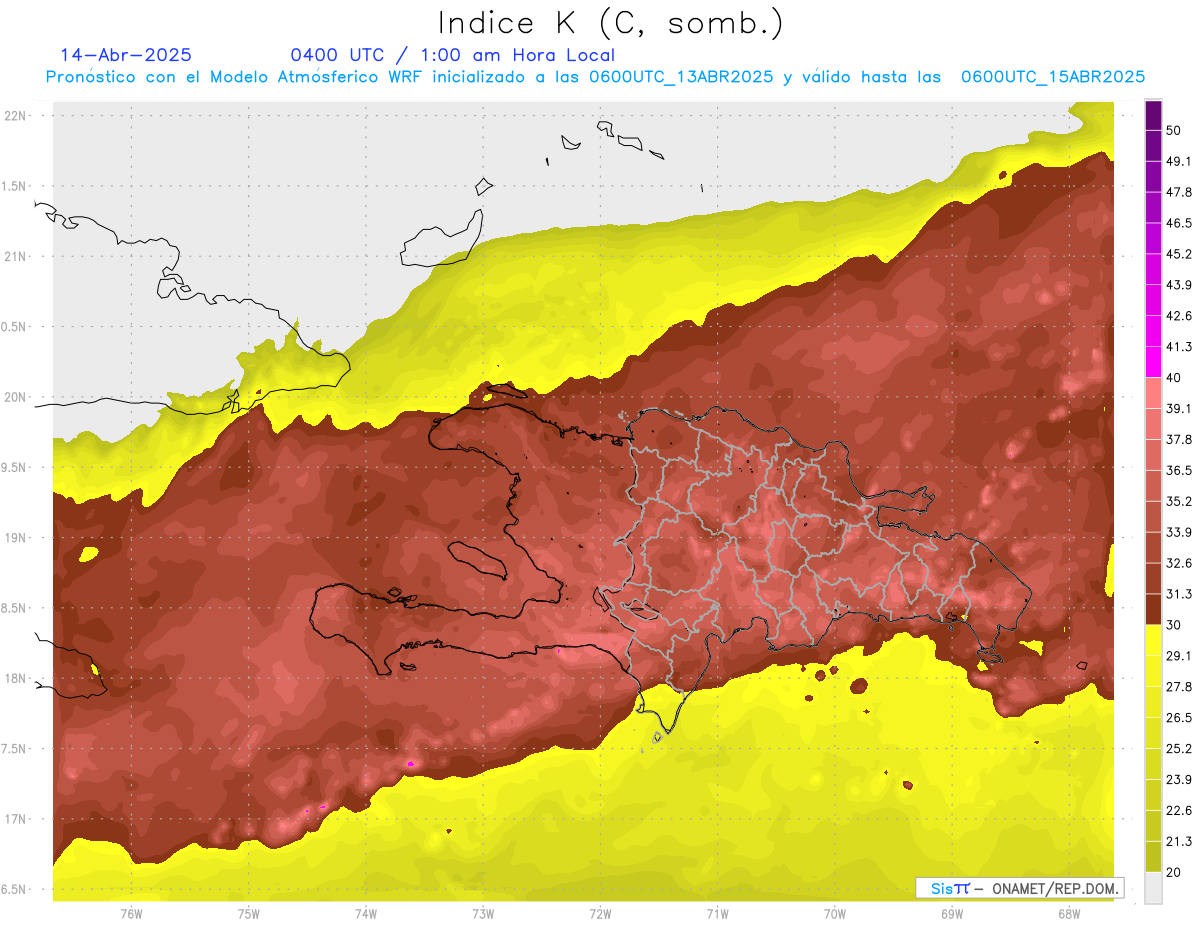Click the '73W' longitude axis label

pos(483,913)
